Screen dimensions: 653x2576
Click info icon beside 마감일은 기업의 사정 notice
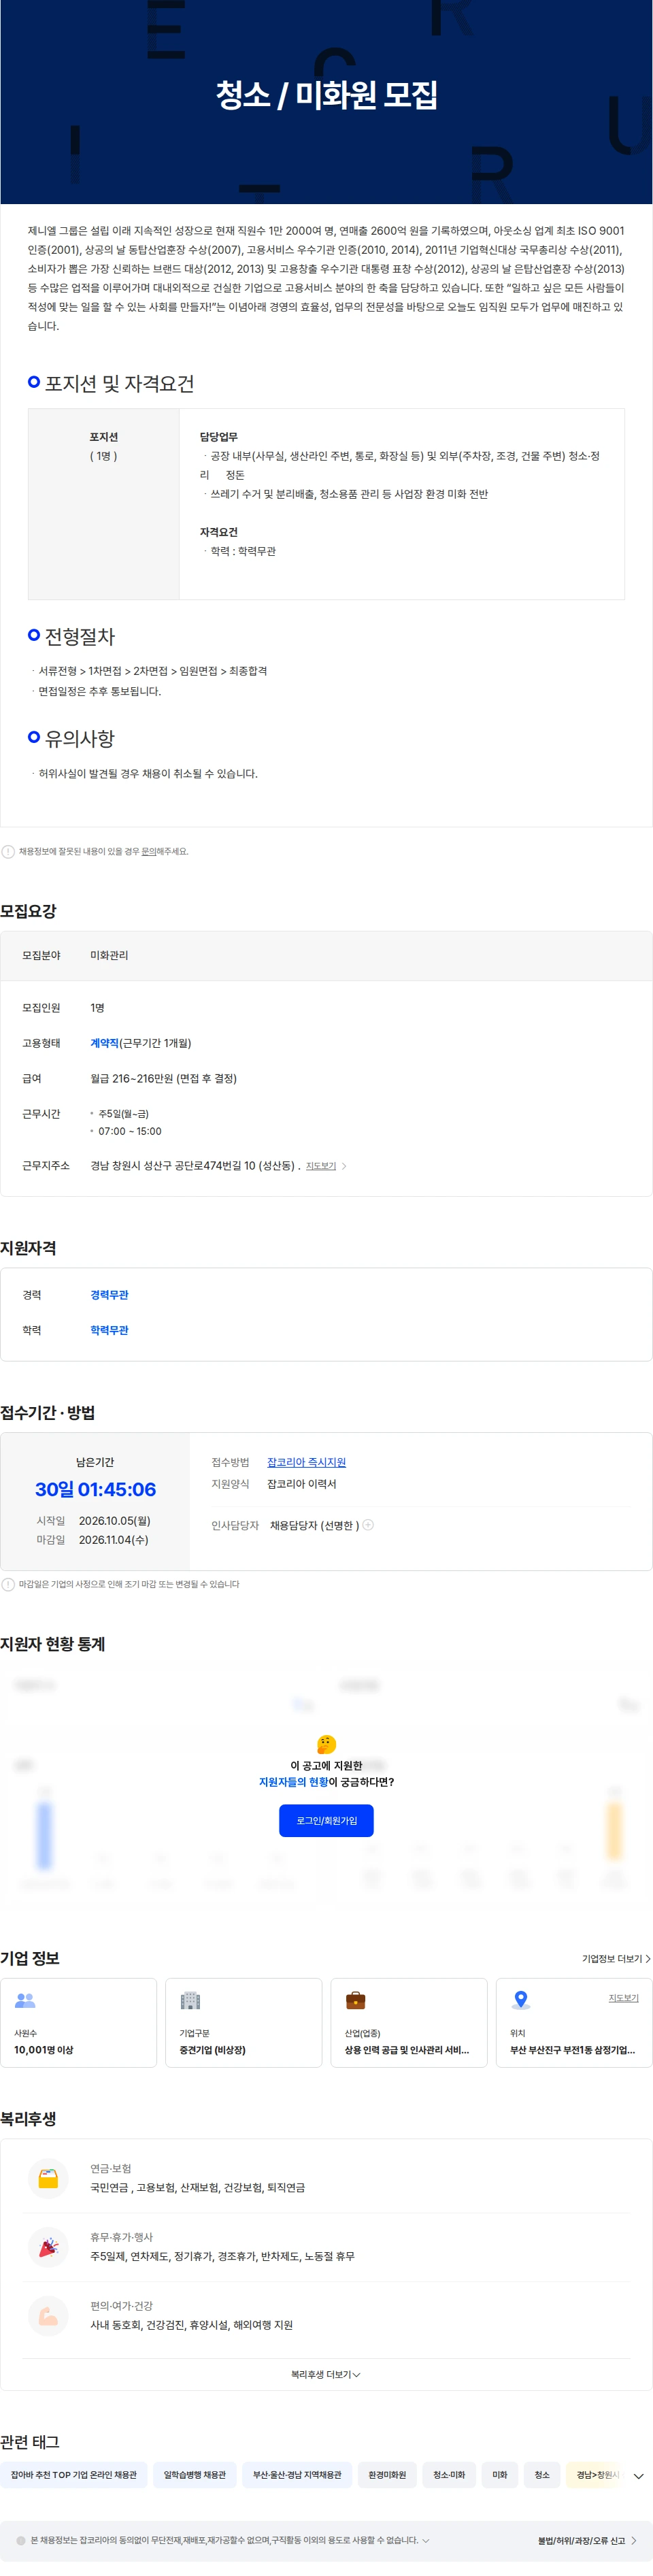[x=8, y=1584]
